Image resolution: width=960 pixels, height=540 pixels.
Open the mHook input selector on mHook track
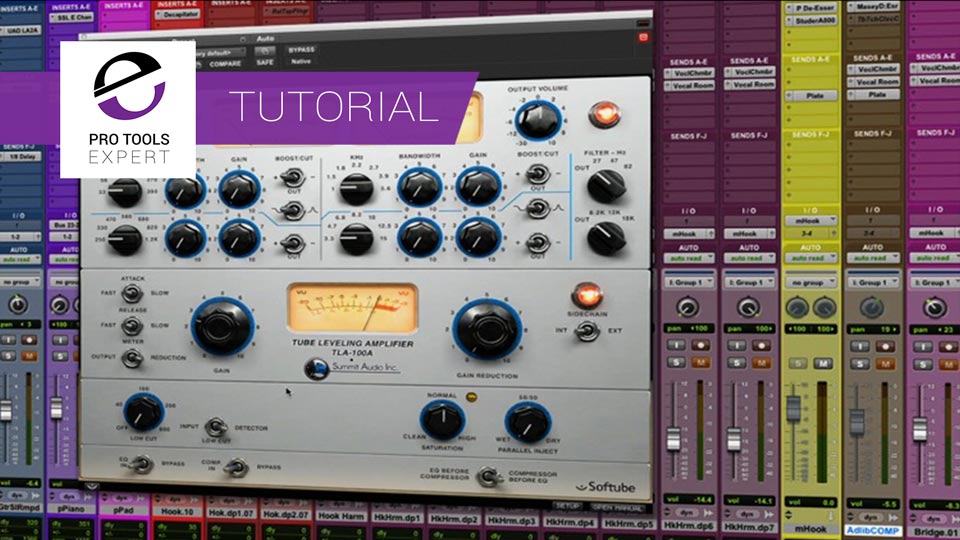(x=811, y=220)
